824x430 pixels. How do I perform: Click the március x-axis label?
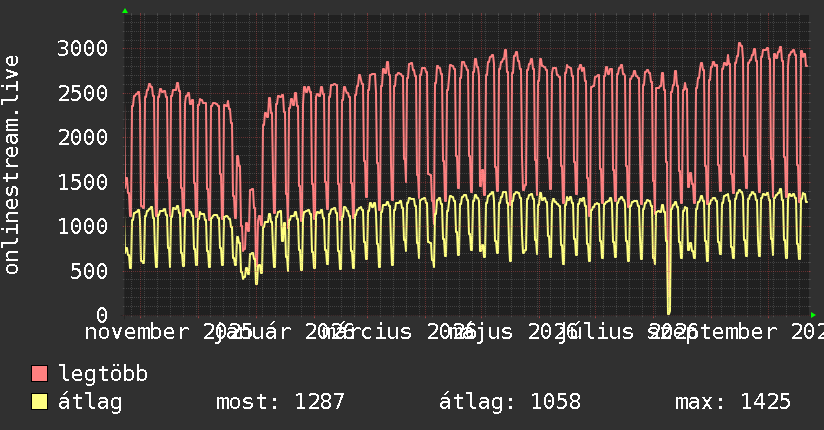point(367,332)
